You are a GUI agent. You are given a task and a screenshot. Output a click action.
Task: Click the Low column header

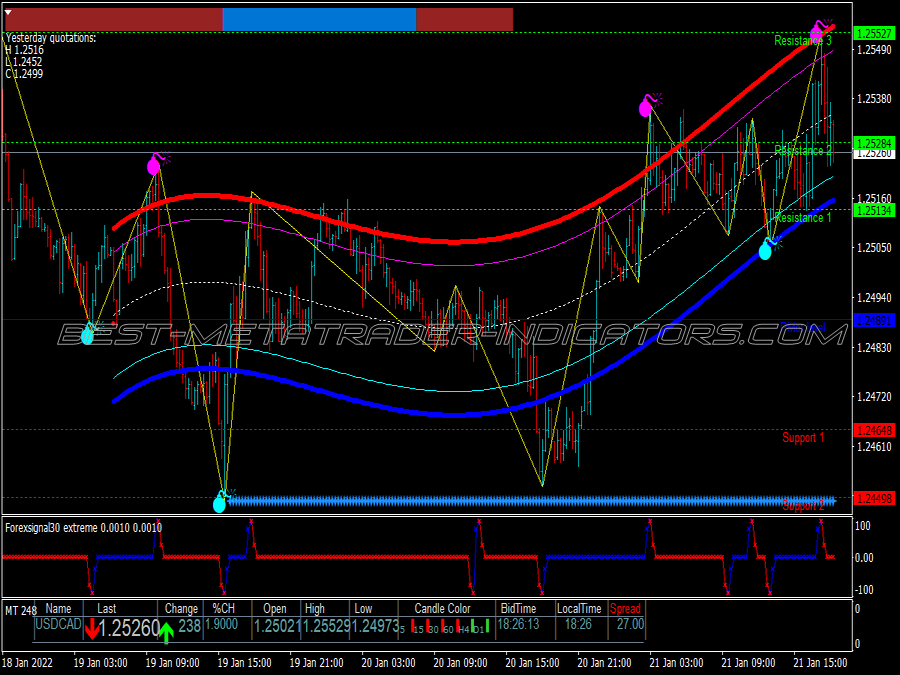(363, 608)
